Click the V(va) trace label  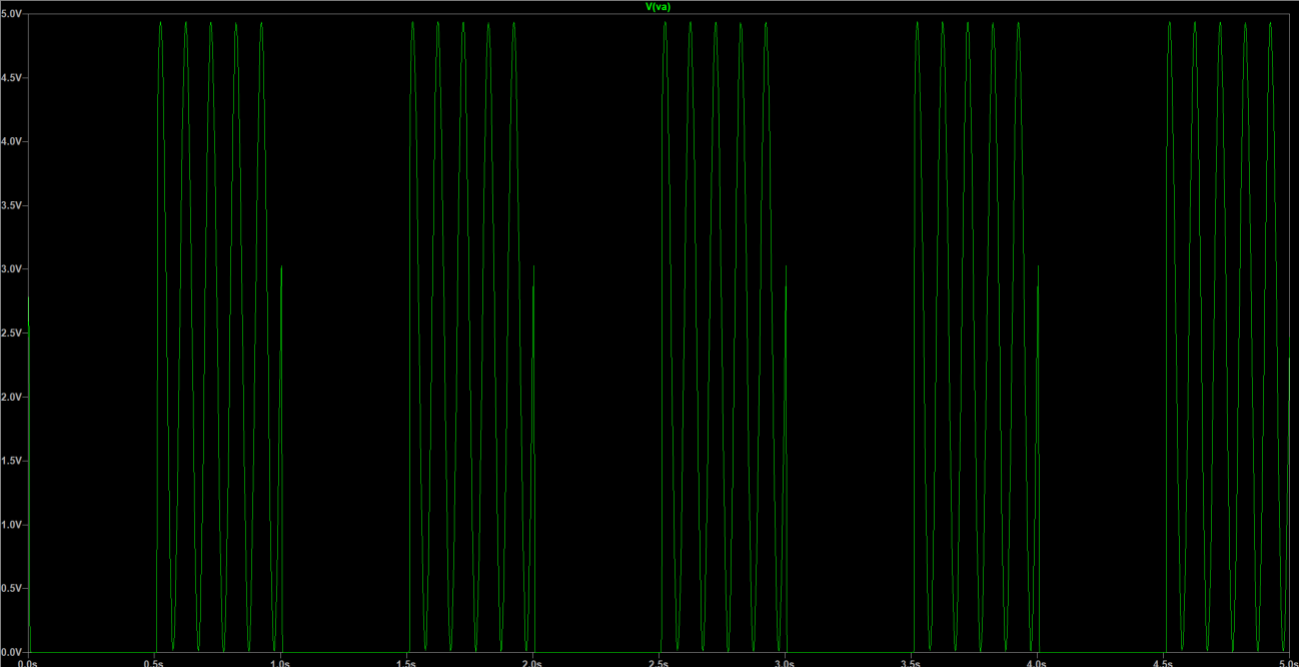pos(656,7)
